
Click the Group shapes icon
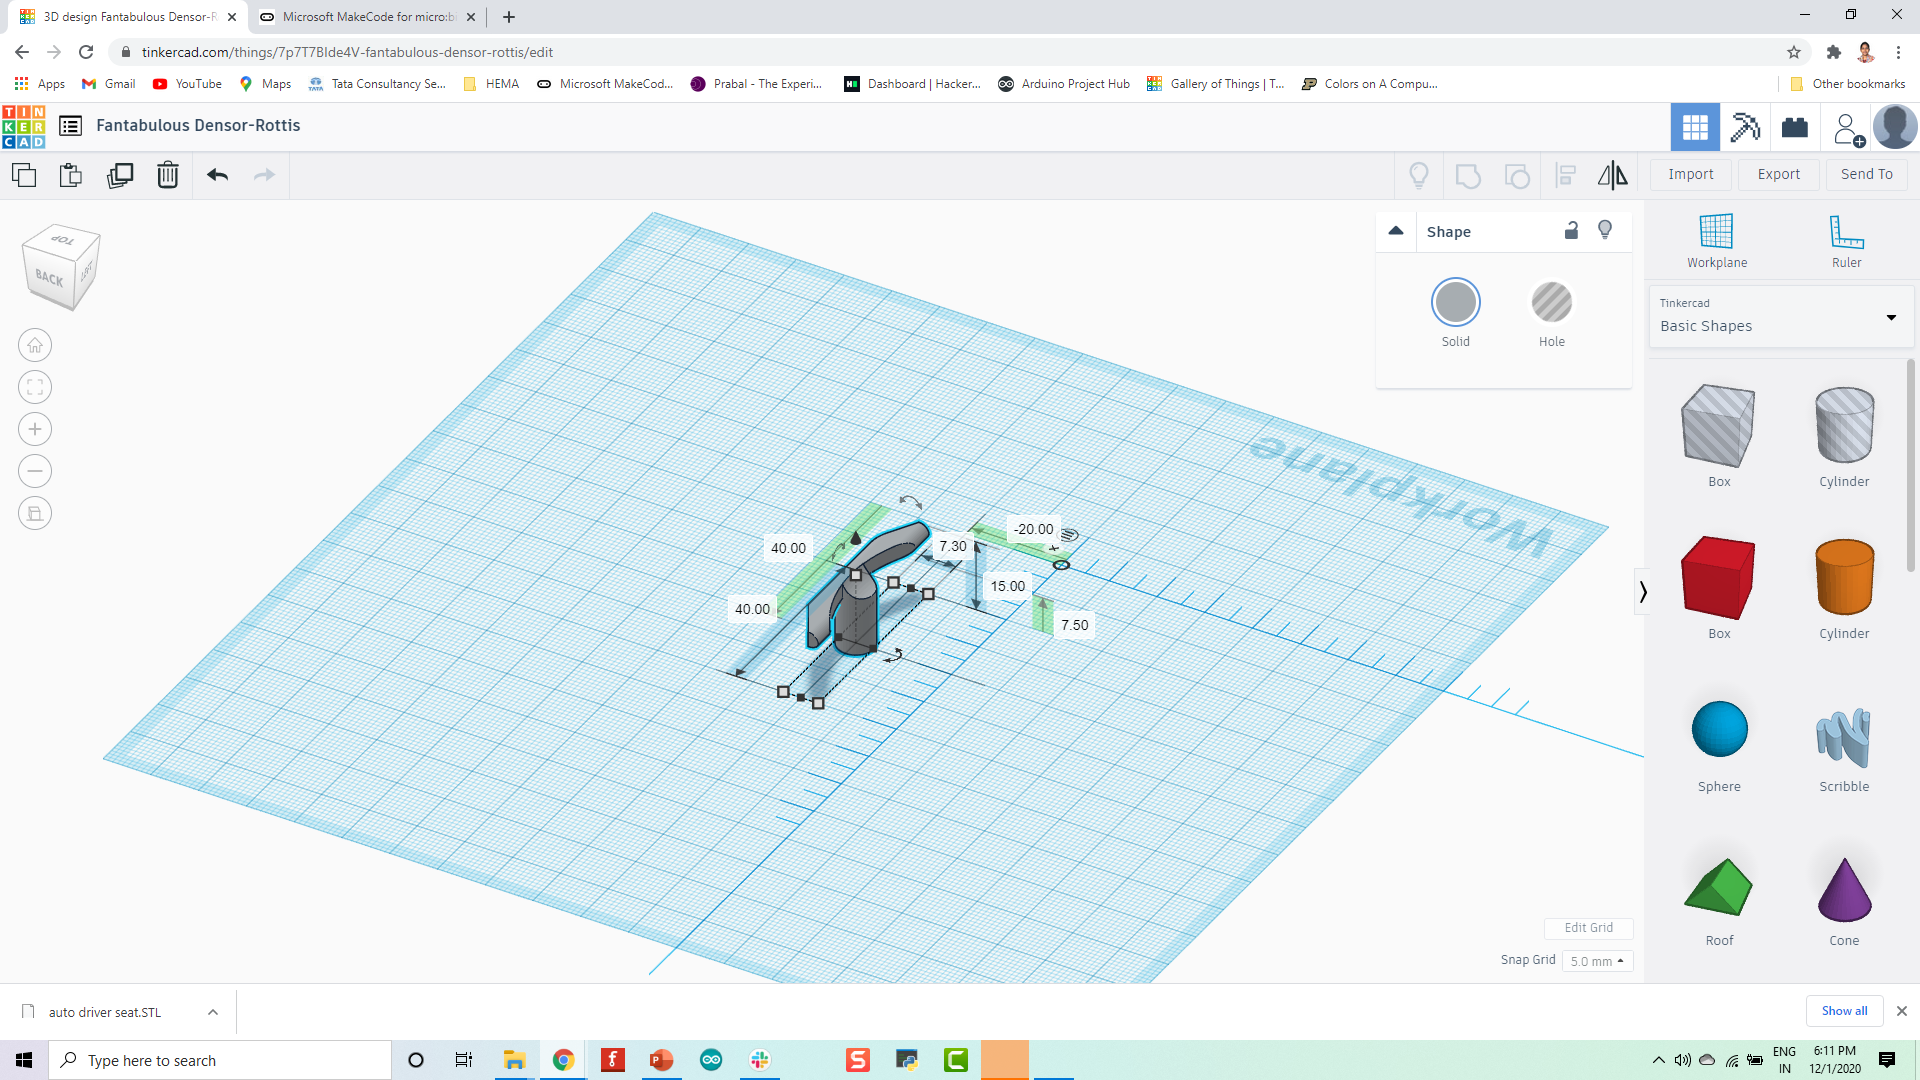1468,176
